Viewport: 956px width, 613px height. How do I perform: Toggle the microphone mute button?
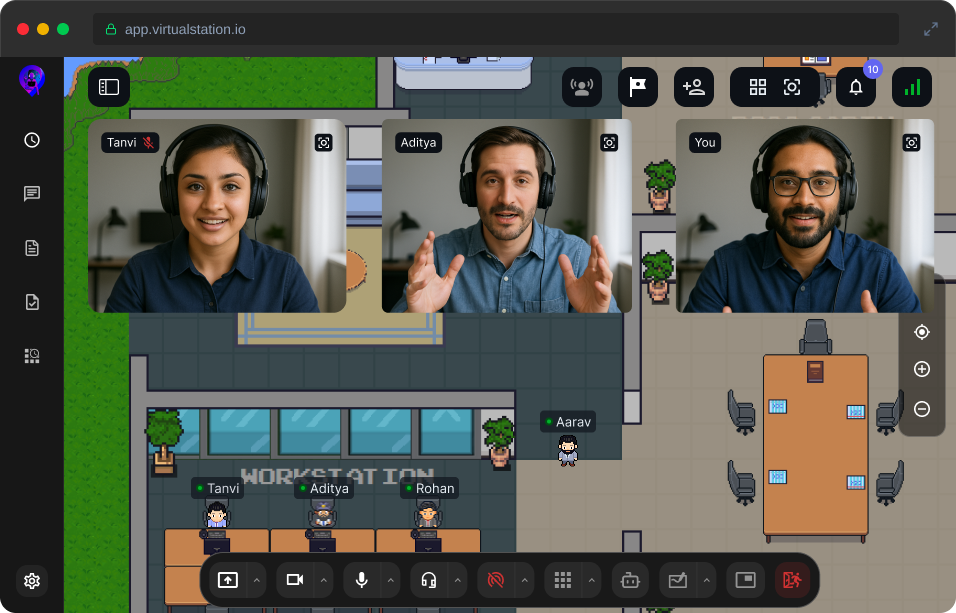[361, 580]
